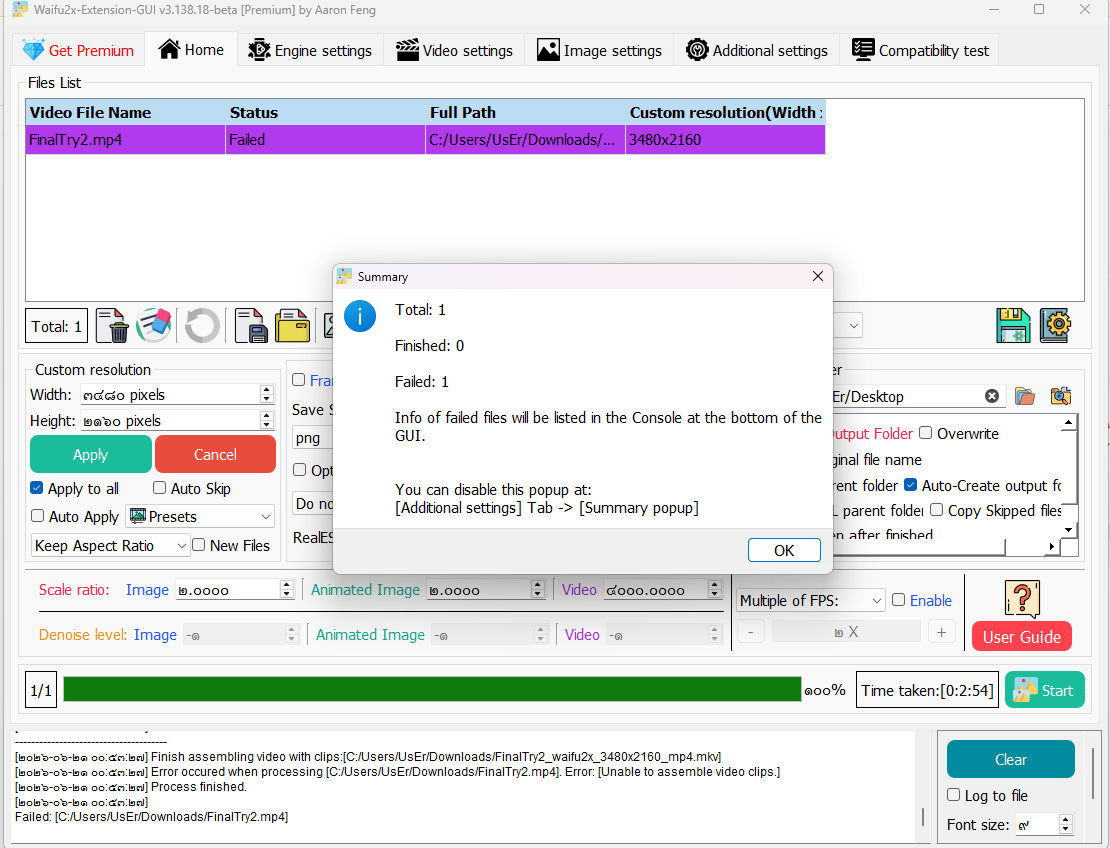Enable the Auto Skip checkbox
Screen dimensions: 1110x848
[x=159, y=488]
